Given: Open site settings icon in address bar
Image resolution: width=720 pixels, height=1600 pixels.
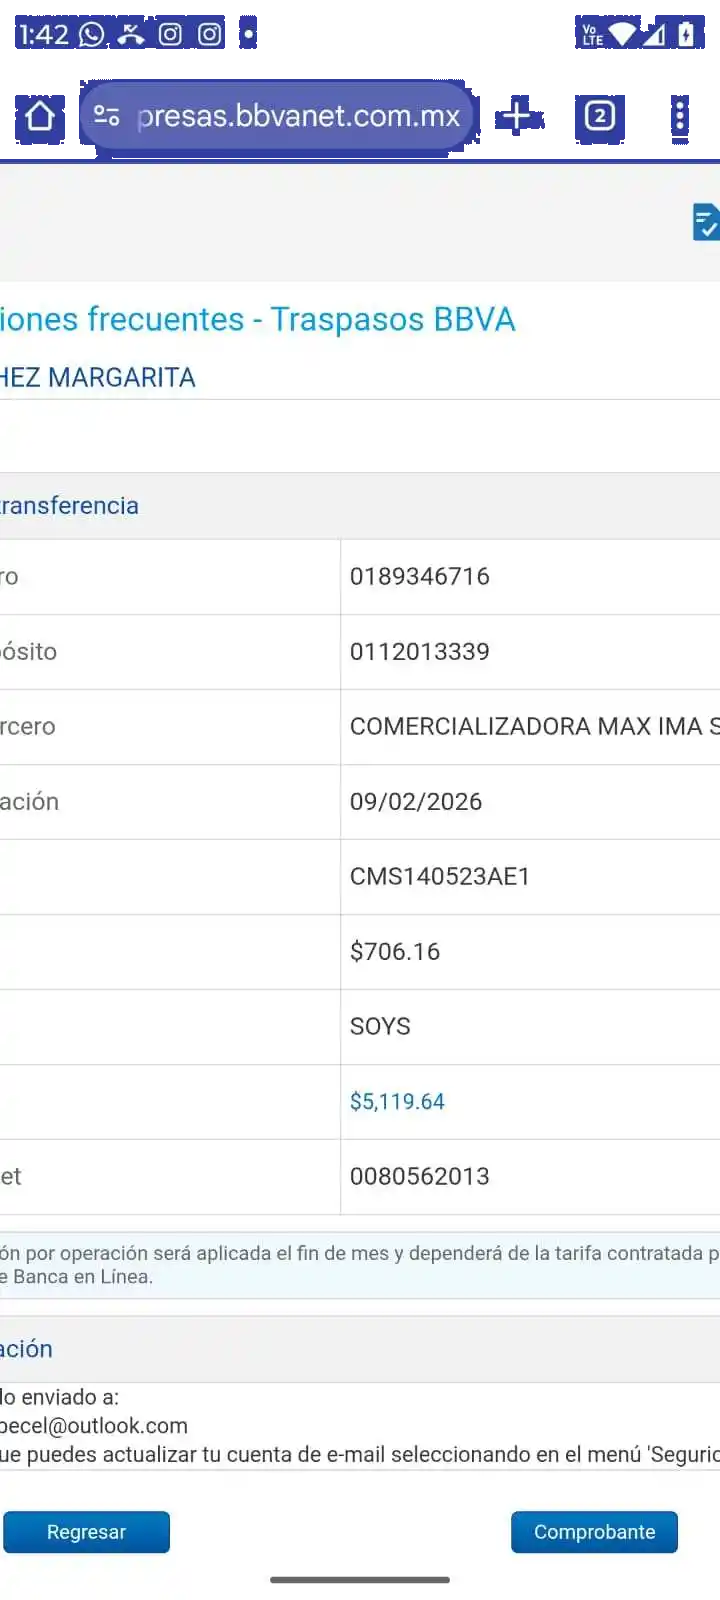Looking at the screenshot, I should pos(107,117).
